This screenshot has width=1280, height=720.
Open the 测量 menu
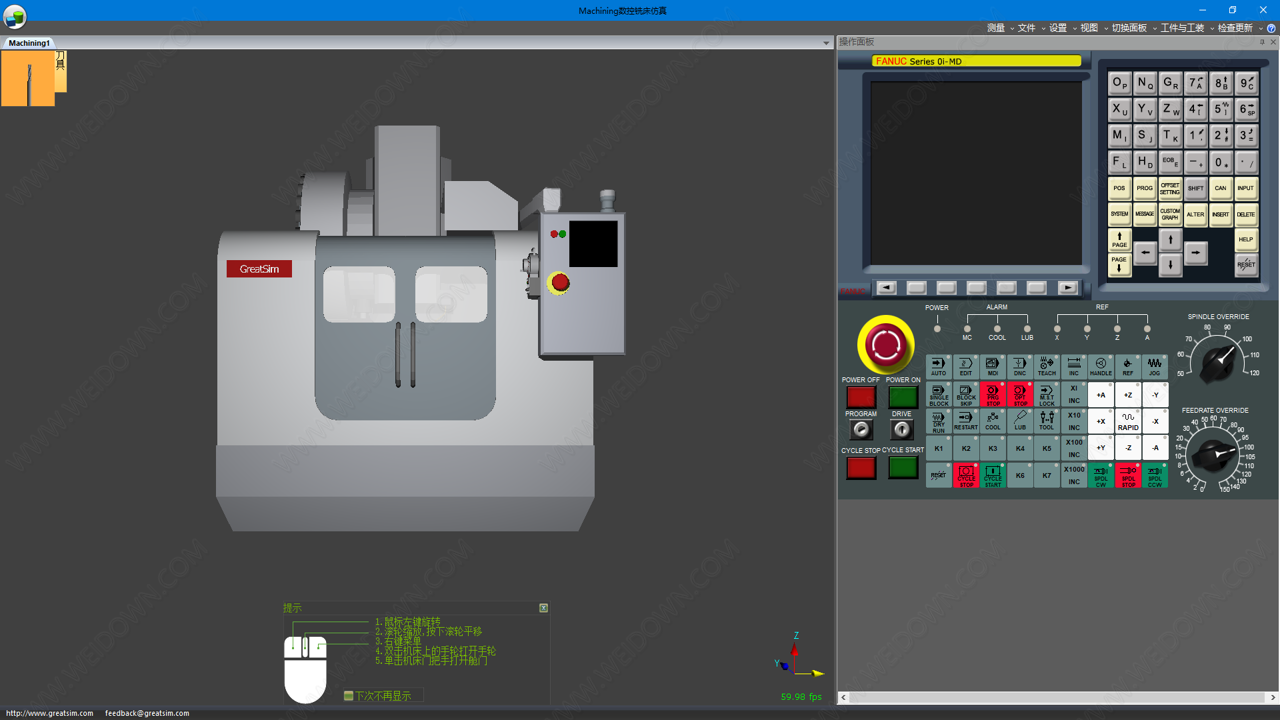pos(996,28)
